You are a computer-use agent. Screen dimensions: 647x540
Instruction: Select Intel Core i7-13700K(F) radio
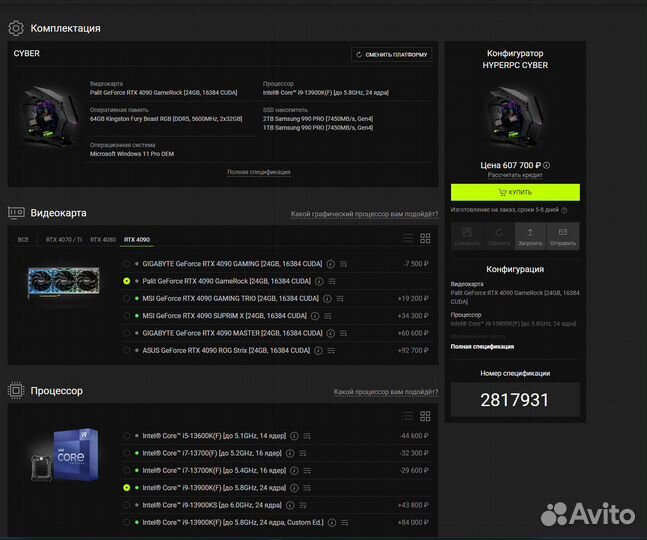(x=126, y=470)
